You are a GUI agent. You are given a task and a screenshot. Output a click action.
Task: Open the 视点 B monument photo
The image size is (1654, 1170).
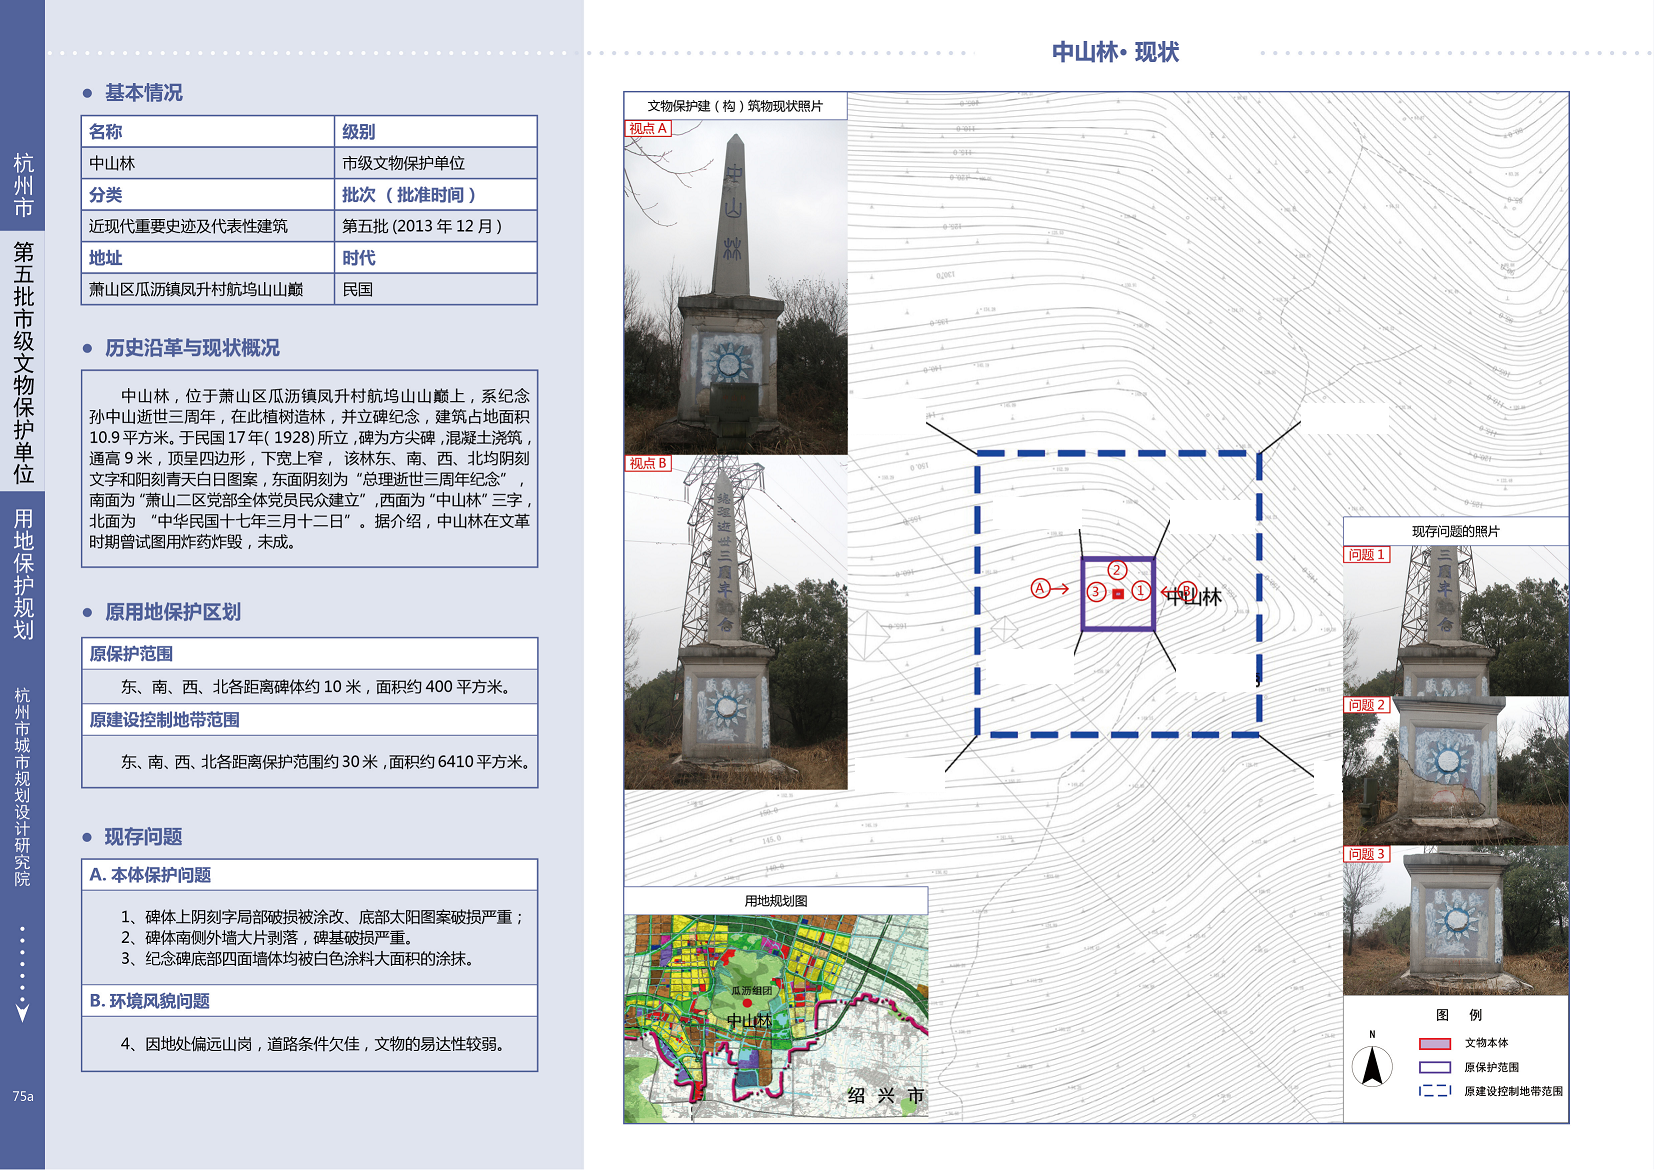735,623
